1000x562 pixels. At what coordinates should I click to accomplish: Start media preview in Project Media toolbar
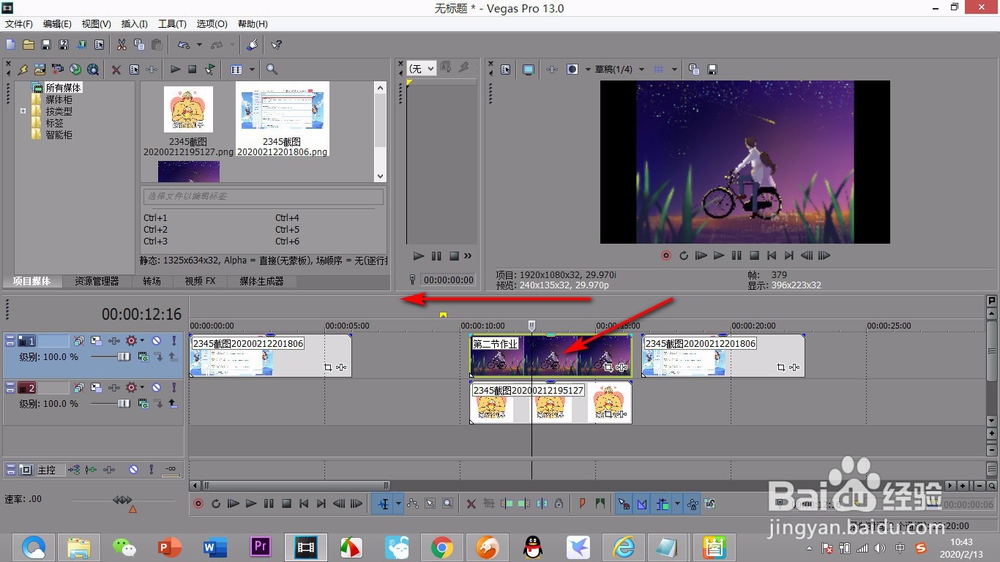[175, 69]
